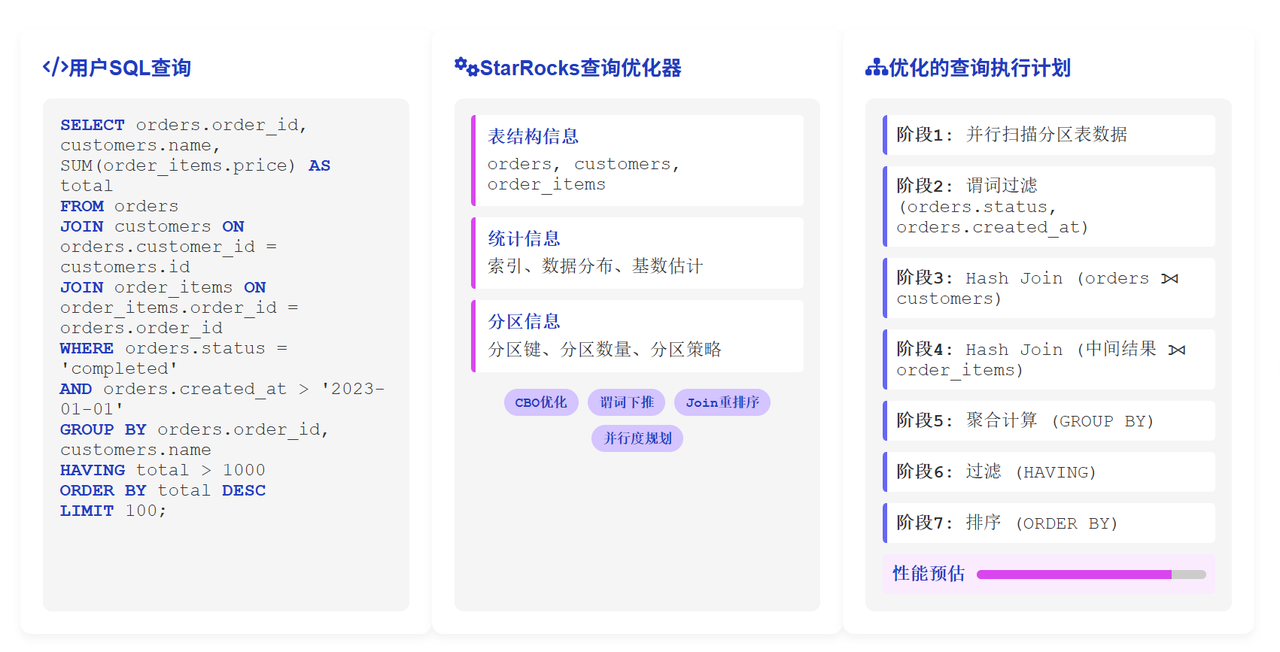Viewport: 1280px width, 652px height.
Task: Open 阶段1: 并行扫描分区表数据 step
Action: (x=1049, y=135)
